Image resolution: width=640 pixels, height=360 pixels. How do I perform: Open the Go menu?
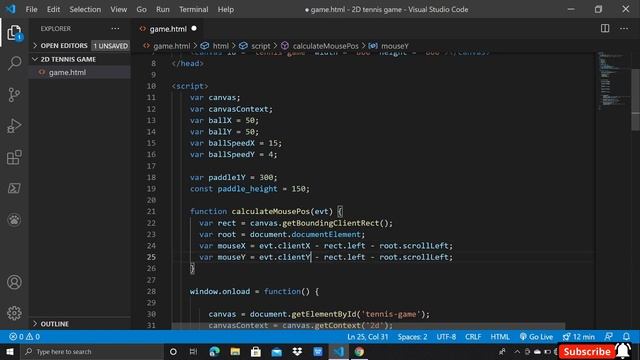[x=141, y=9]
